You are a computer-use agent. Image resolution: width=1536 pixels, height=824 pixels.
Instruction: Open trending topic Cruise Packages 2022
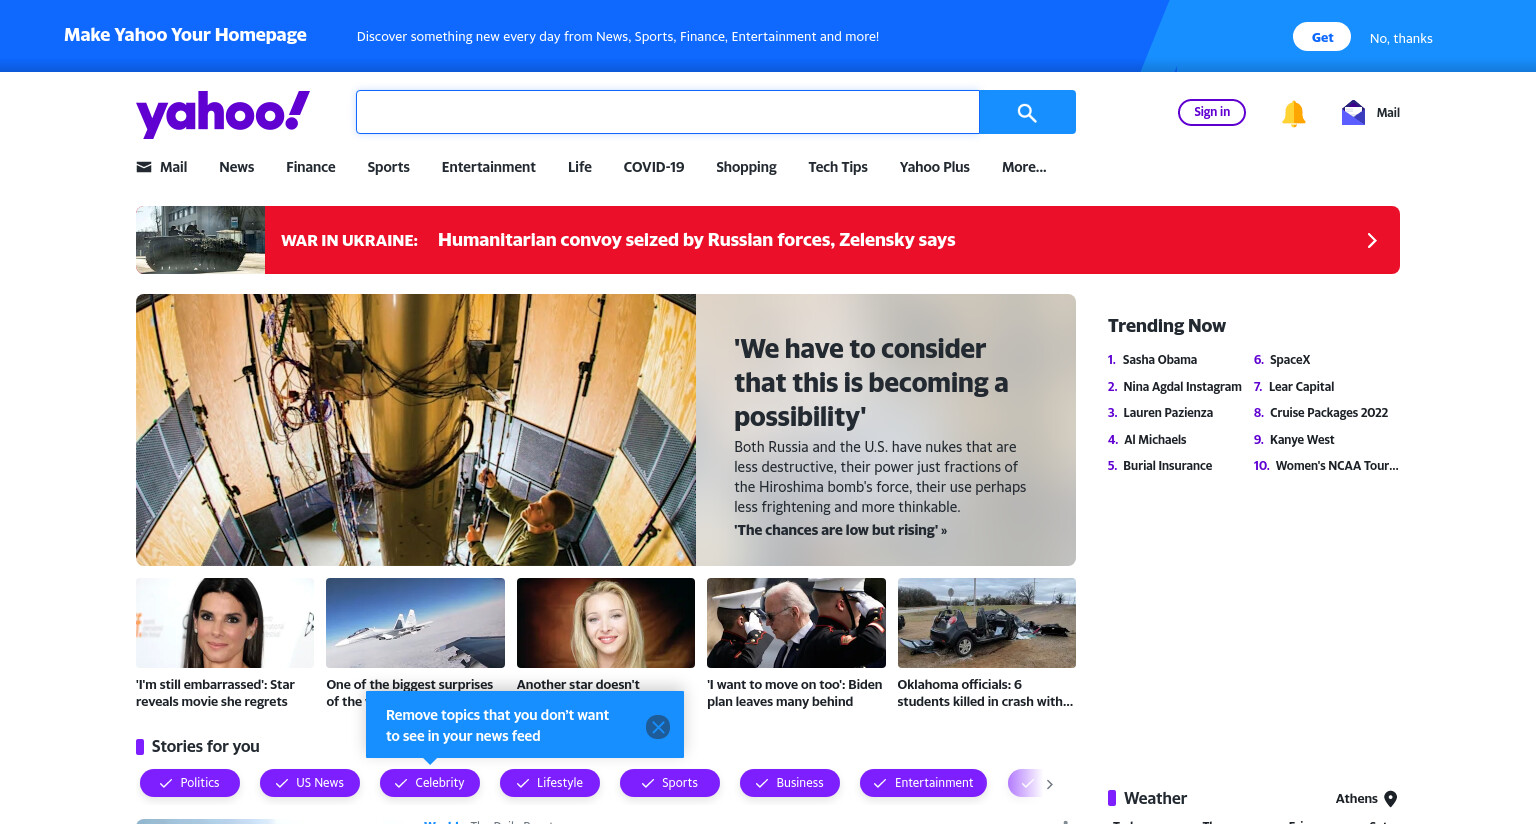[1329, 413]
